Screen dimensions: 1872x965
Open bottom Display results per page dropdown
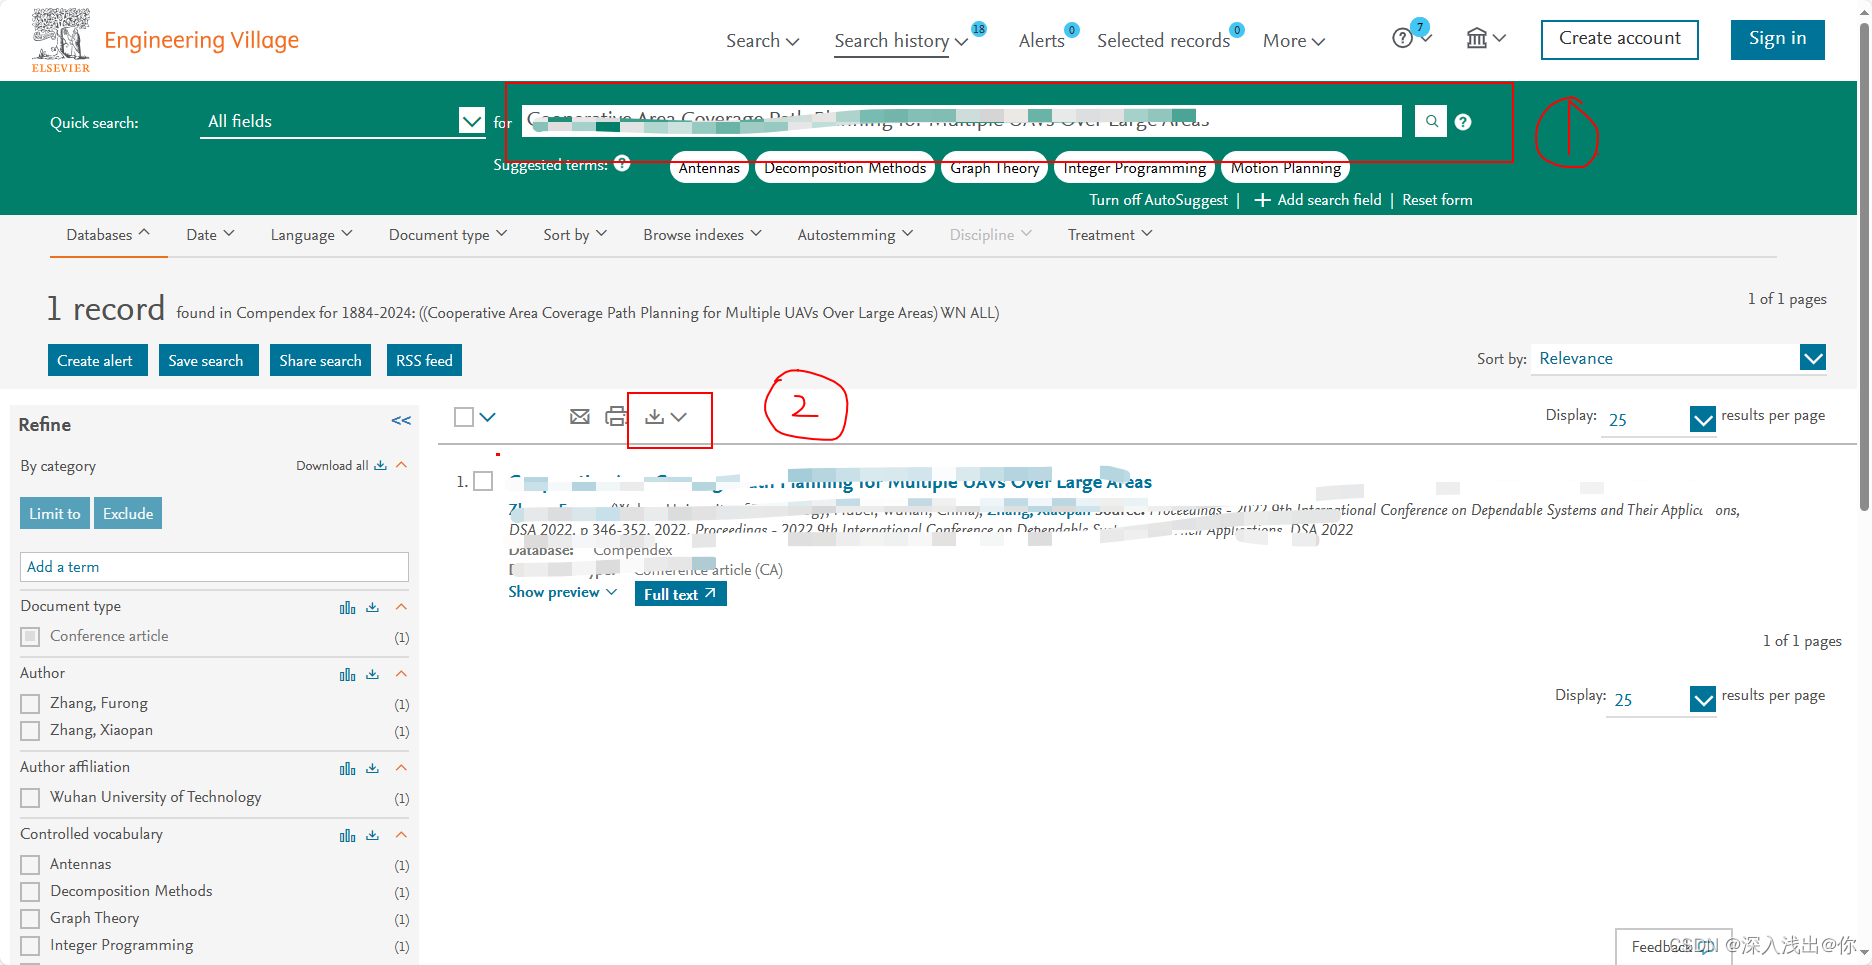point(1661,699)
